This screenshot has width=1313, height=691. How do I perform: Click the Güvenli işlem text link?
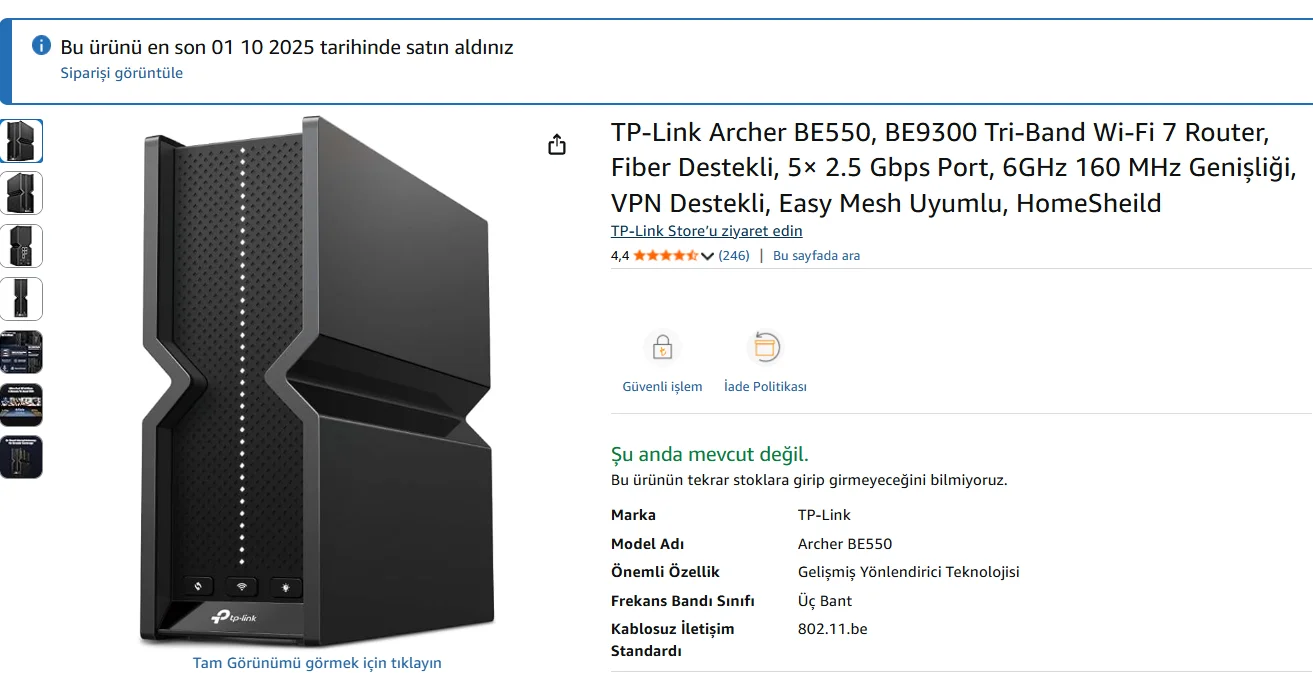click(662, 387)
